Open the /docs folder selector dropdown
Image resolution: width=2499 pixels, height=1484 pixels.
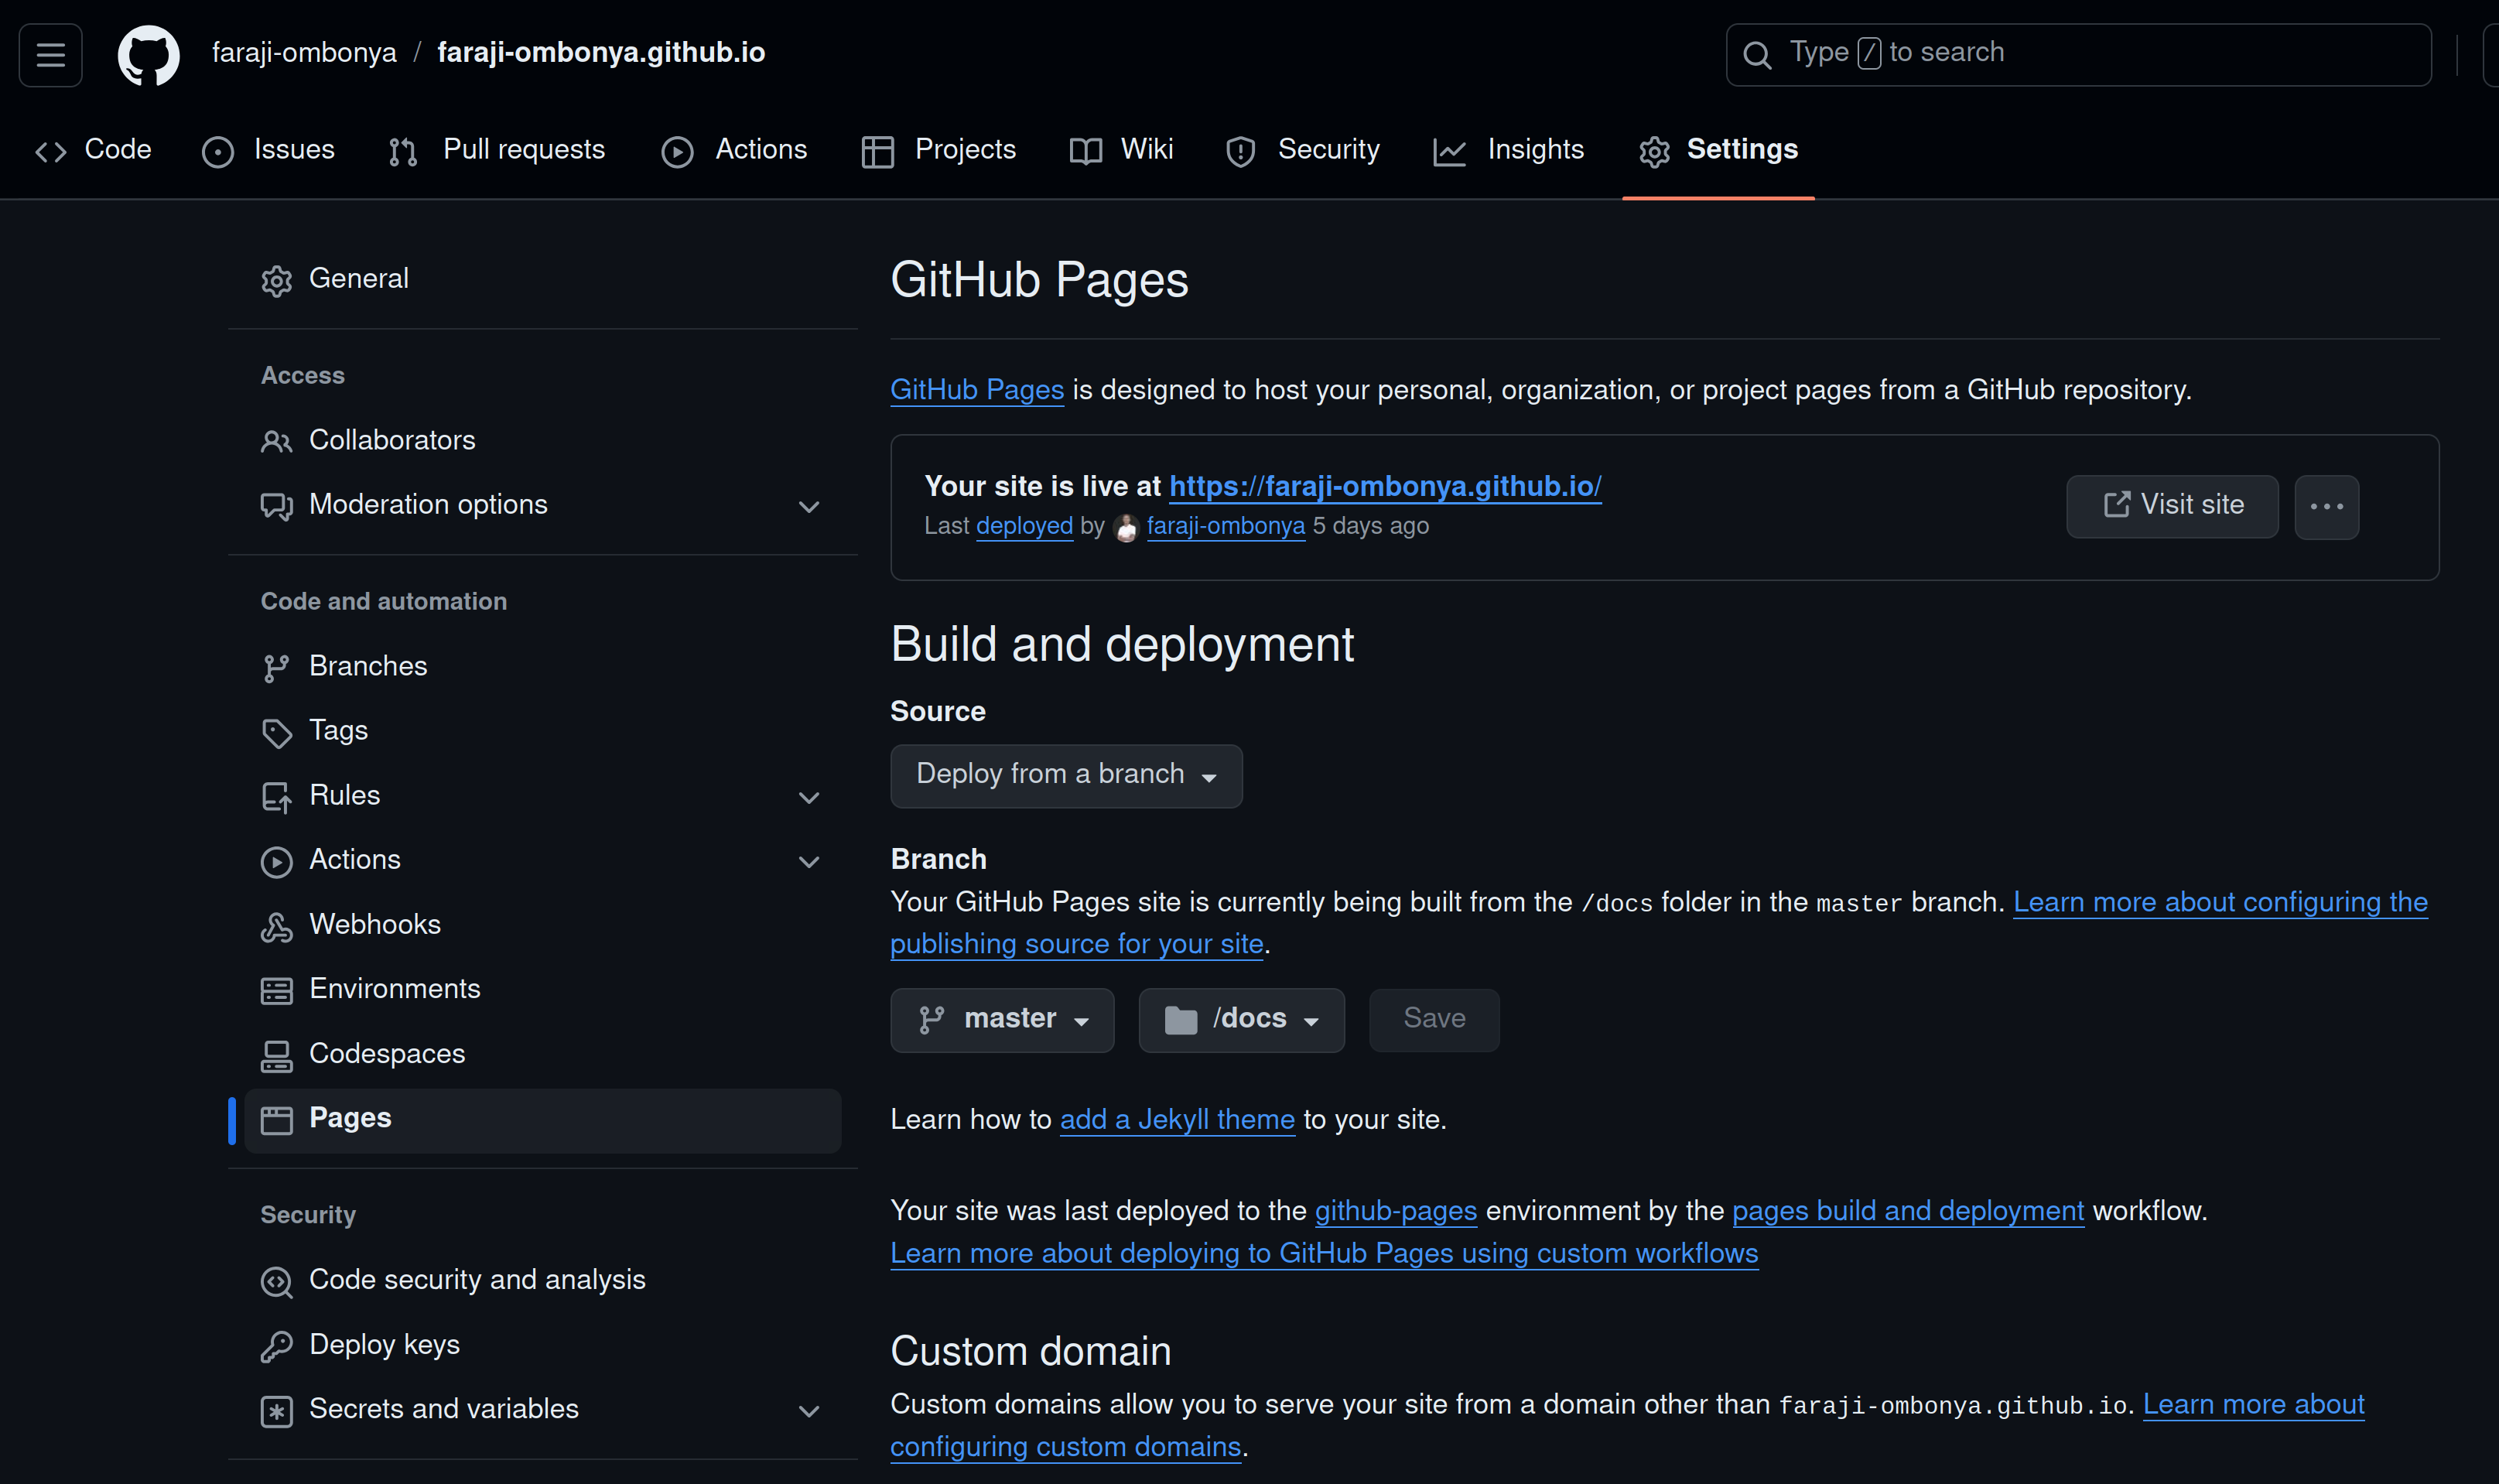[x=1241, y=1019]
